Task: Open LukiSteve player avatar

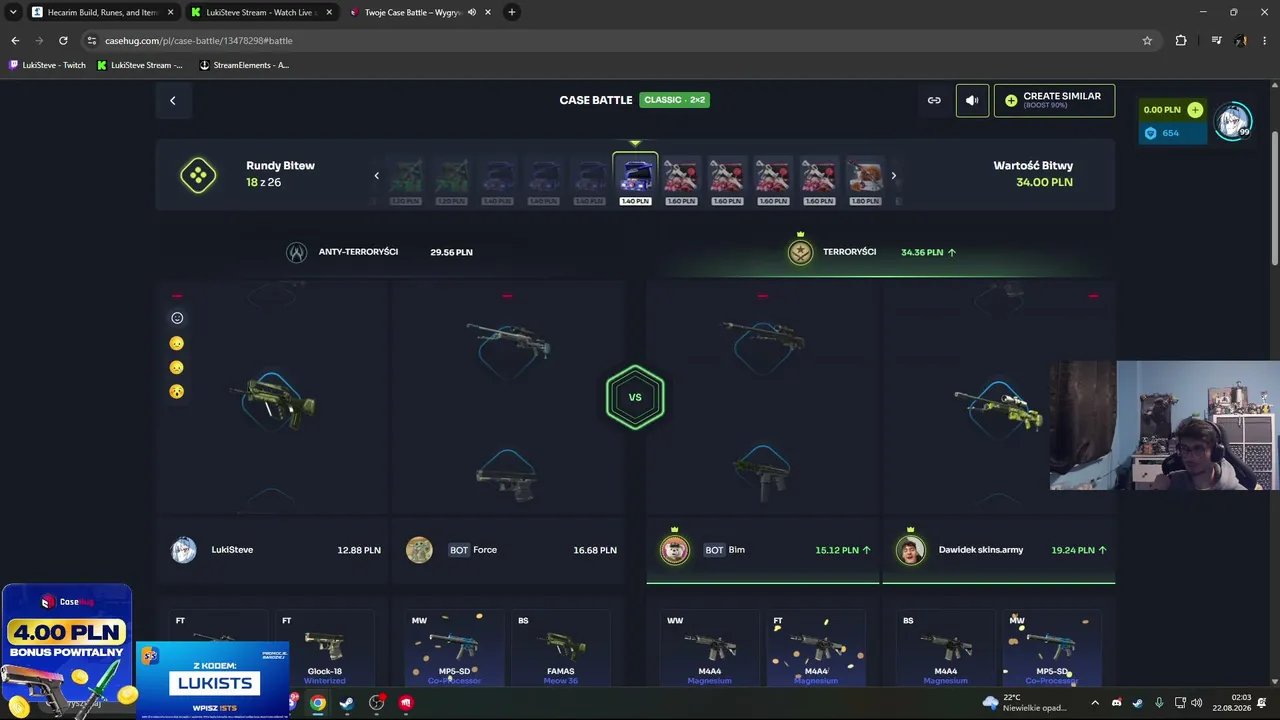Action: point(184,550)
